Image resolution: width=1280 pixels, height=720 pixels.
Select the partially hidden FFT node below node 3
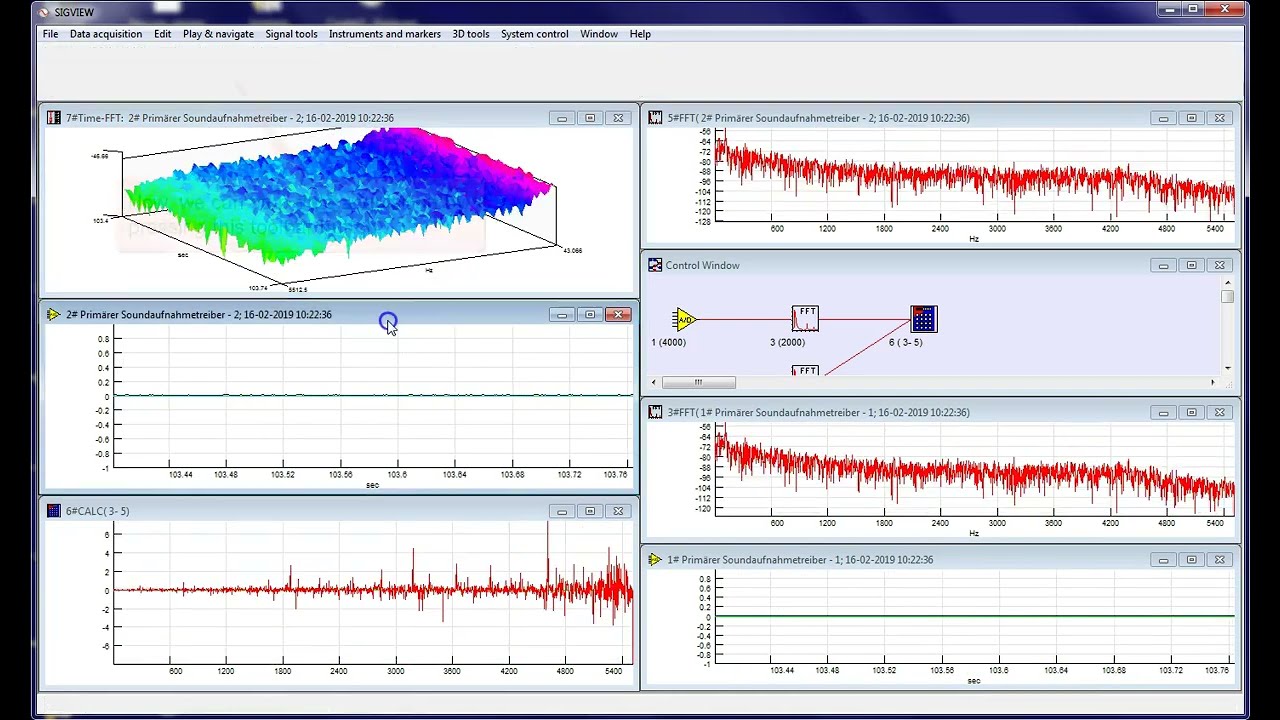pos(805,371)
